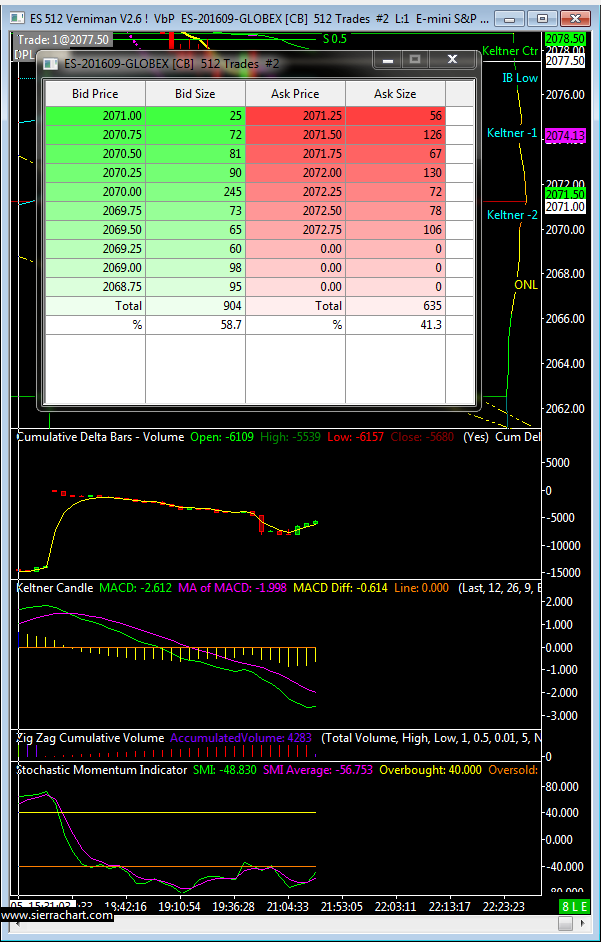
Task: Maximize the ES 512 Verniman chart window
Action: click(x=543, y=18)
